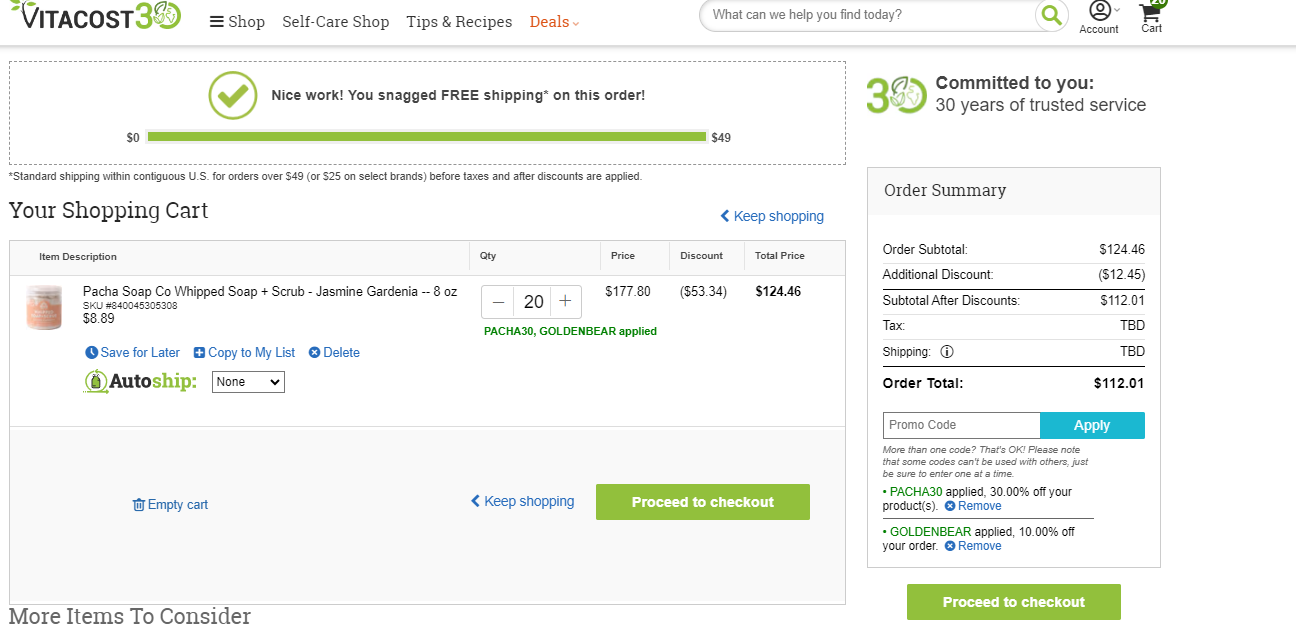Decrease quantity with the minus button
1296x634 pixels.
[498, 302]
